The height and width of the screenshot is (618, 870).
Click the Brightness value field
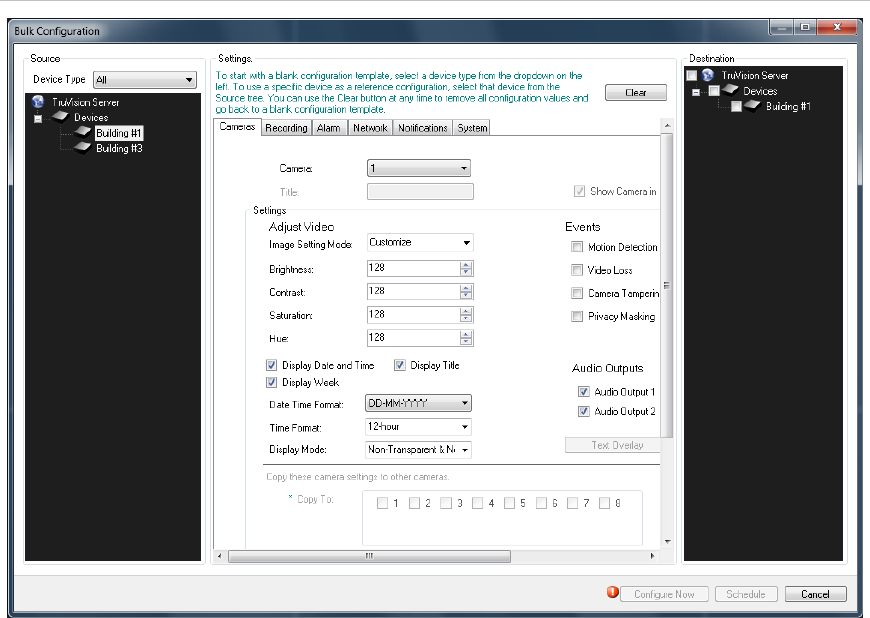[x=413, y=269]
